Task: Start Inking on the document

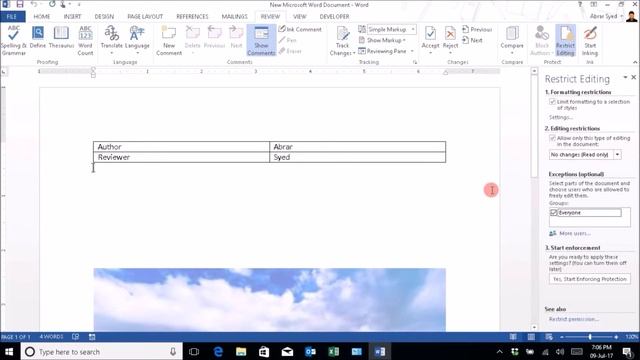Action: [590, 40]
